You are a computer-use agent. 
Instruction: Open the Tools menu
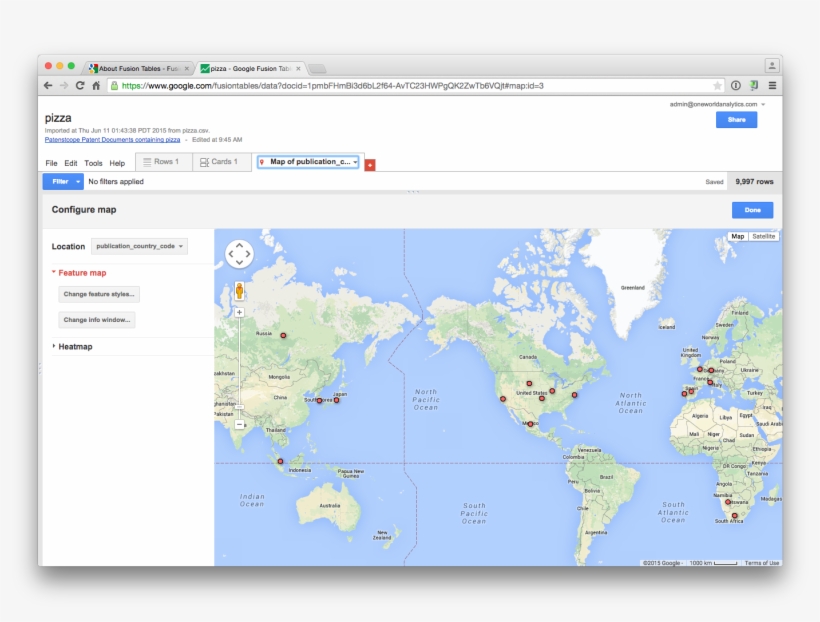pos(94,162)
